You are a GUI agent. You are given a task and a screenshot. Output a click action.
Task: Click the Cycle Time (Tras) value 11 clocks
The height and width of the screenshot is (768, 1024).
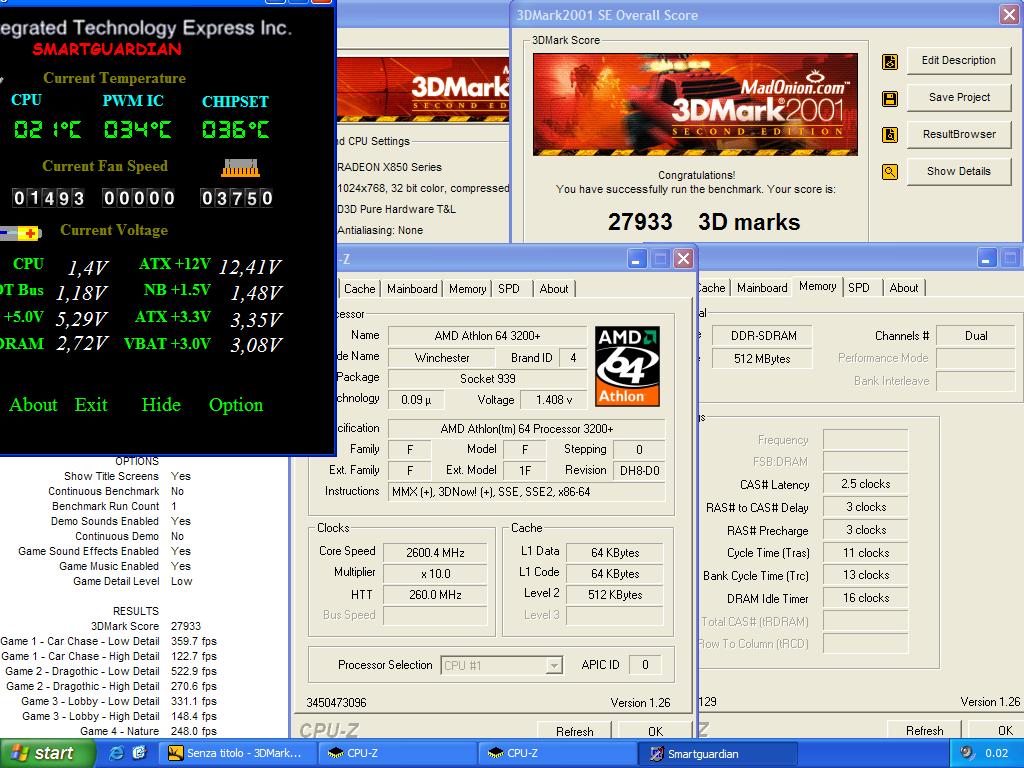coord(865,552)
